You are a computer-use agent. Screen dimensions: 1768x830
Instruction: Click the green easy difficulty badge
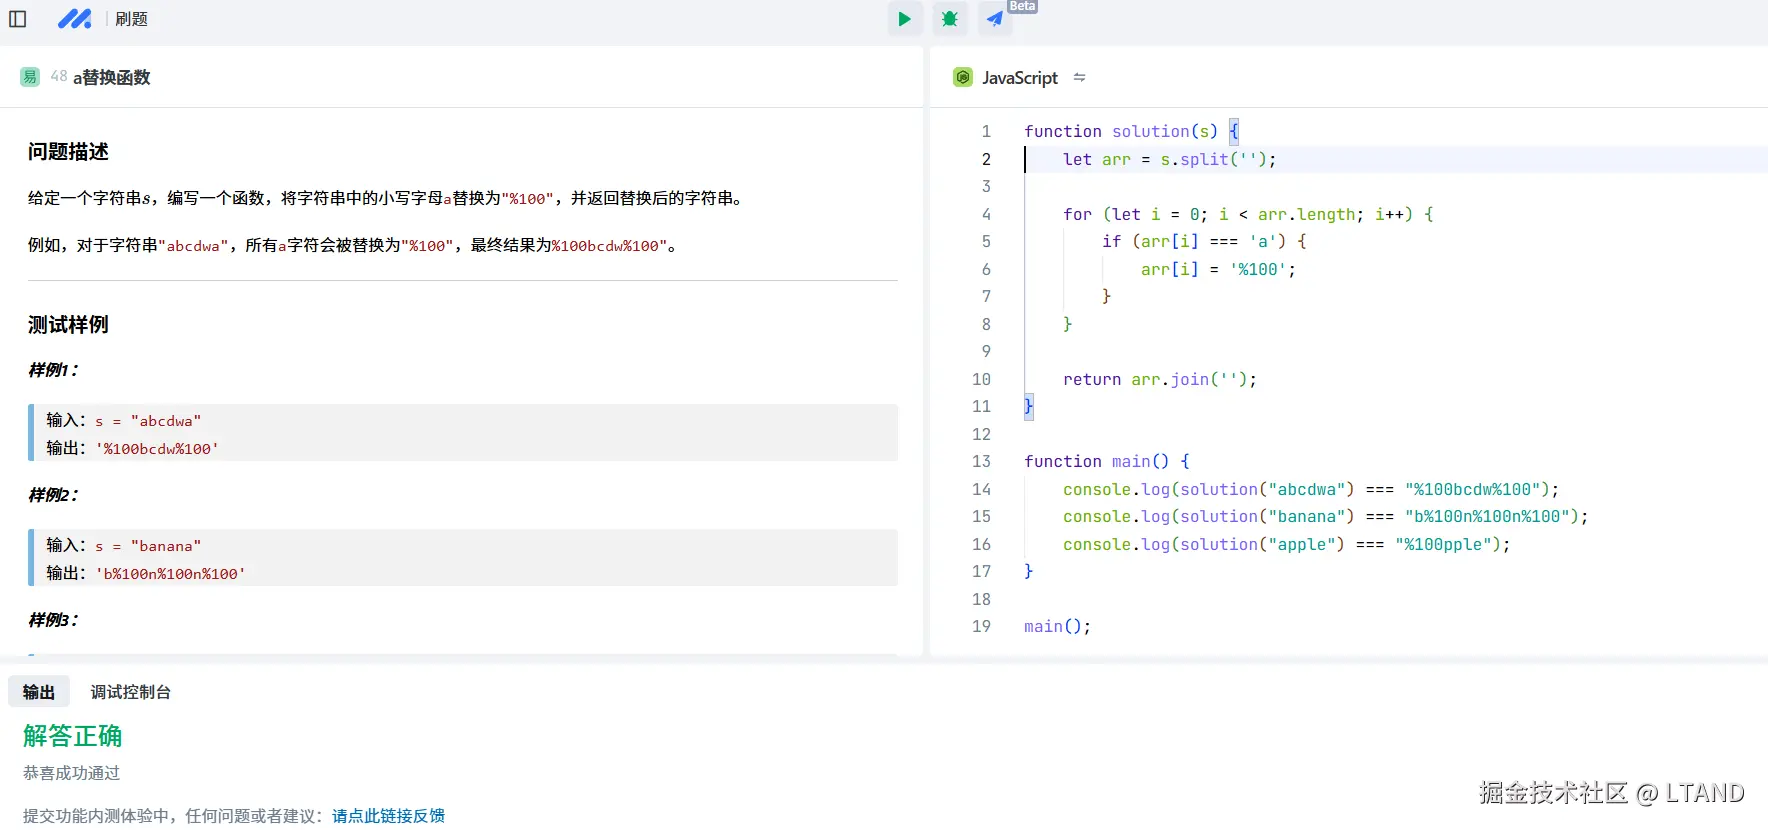[30, 77]
